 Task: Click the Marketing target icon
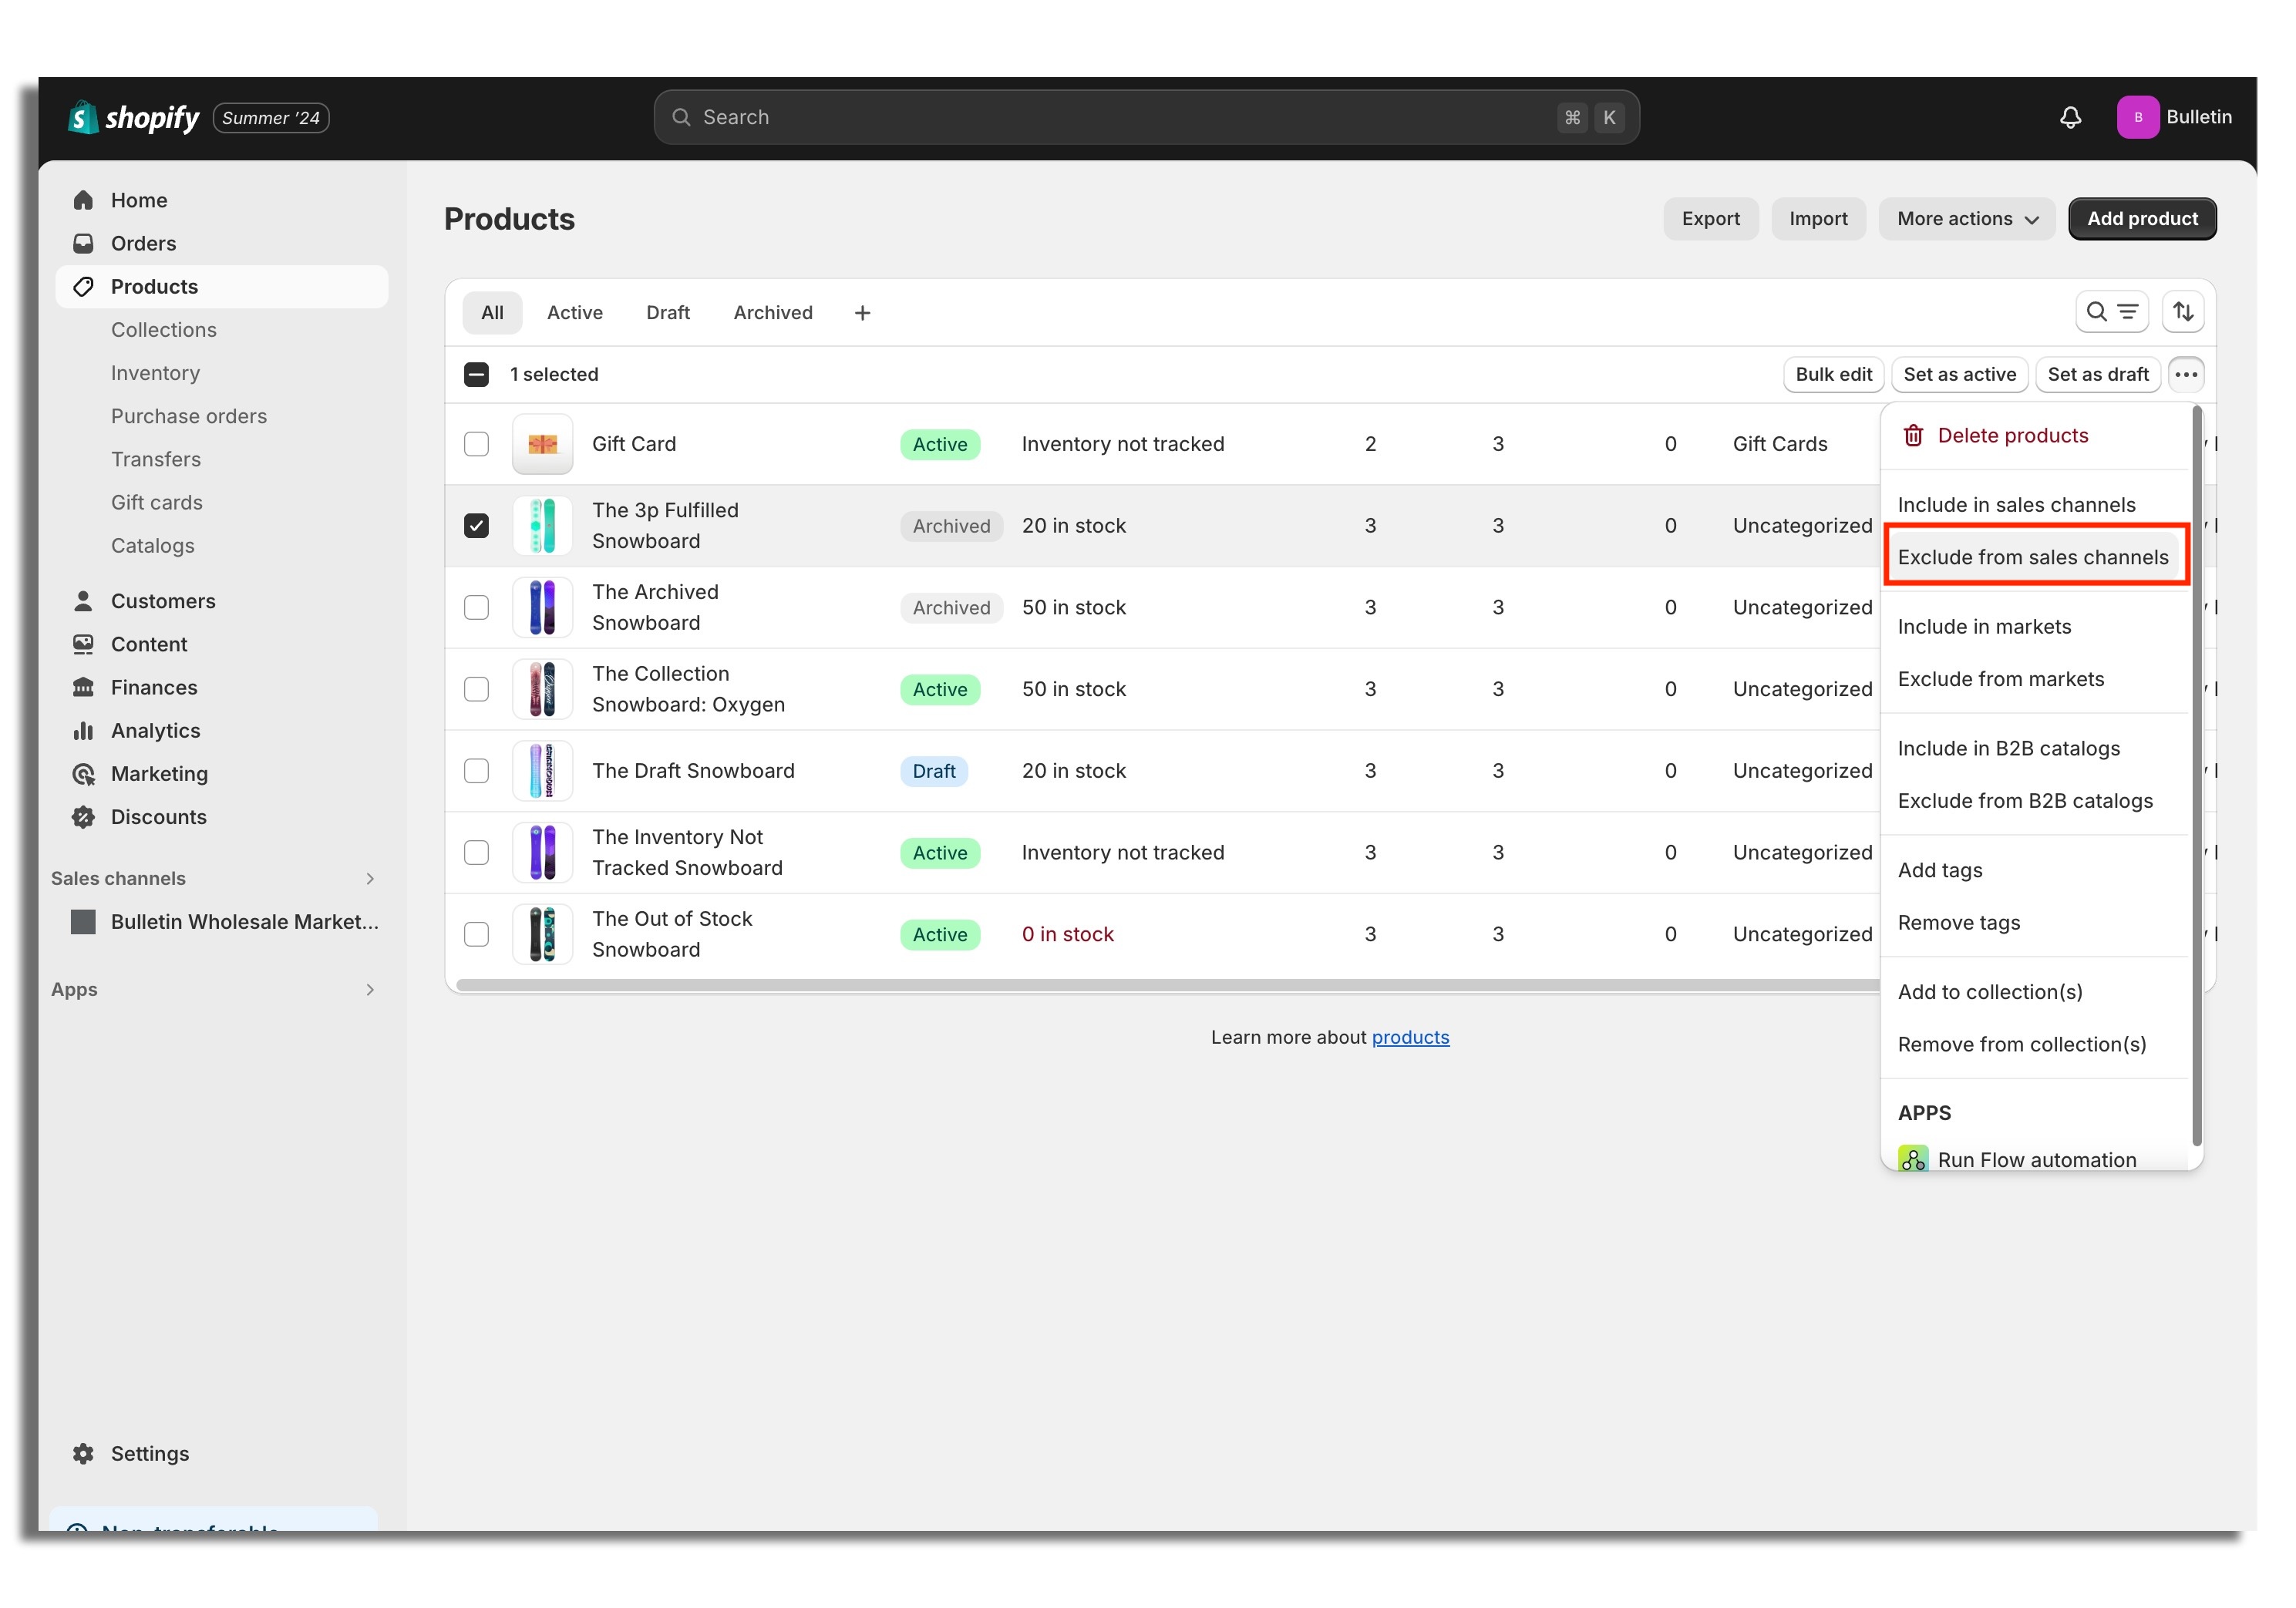point(83,773)
